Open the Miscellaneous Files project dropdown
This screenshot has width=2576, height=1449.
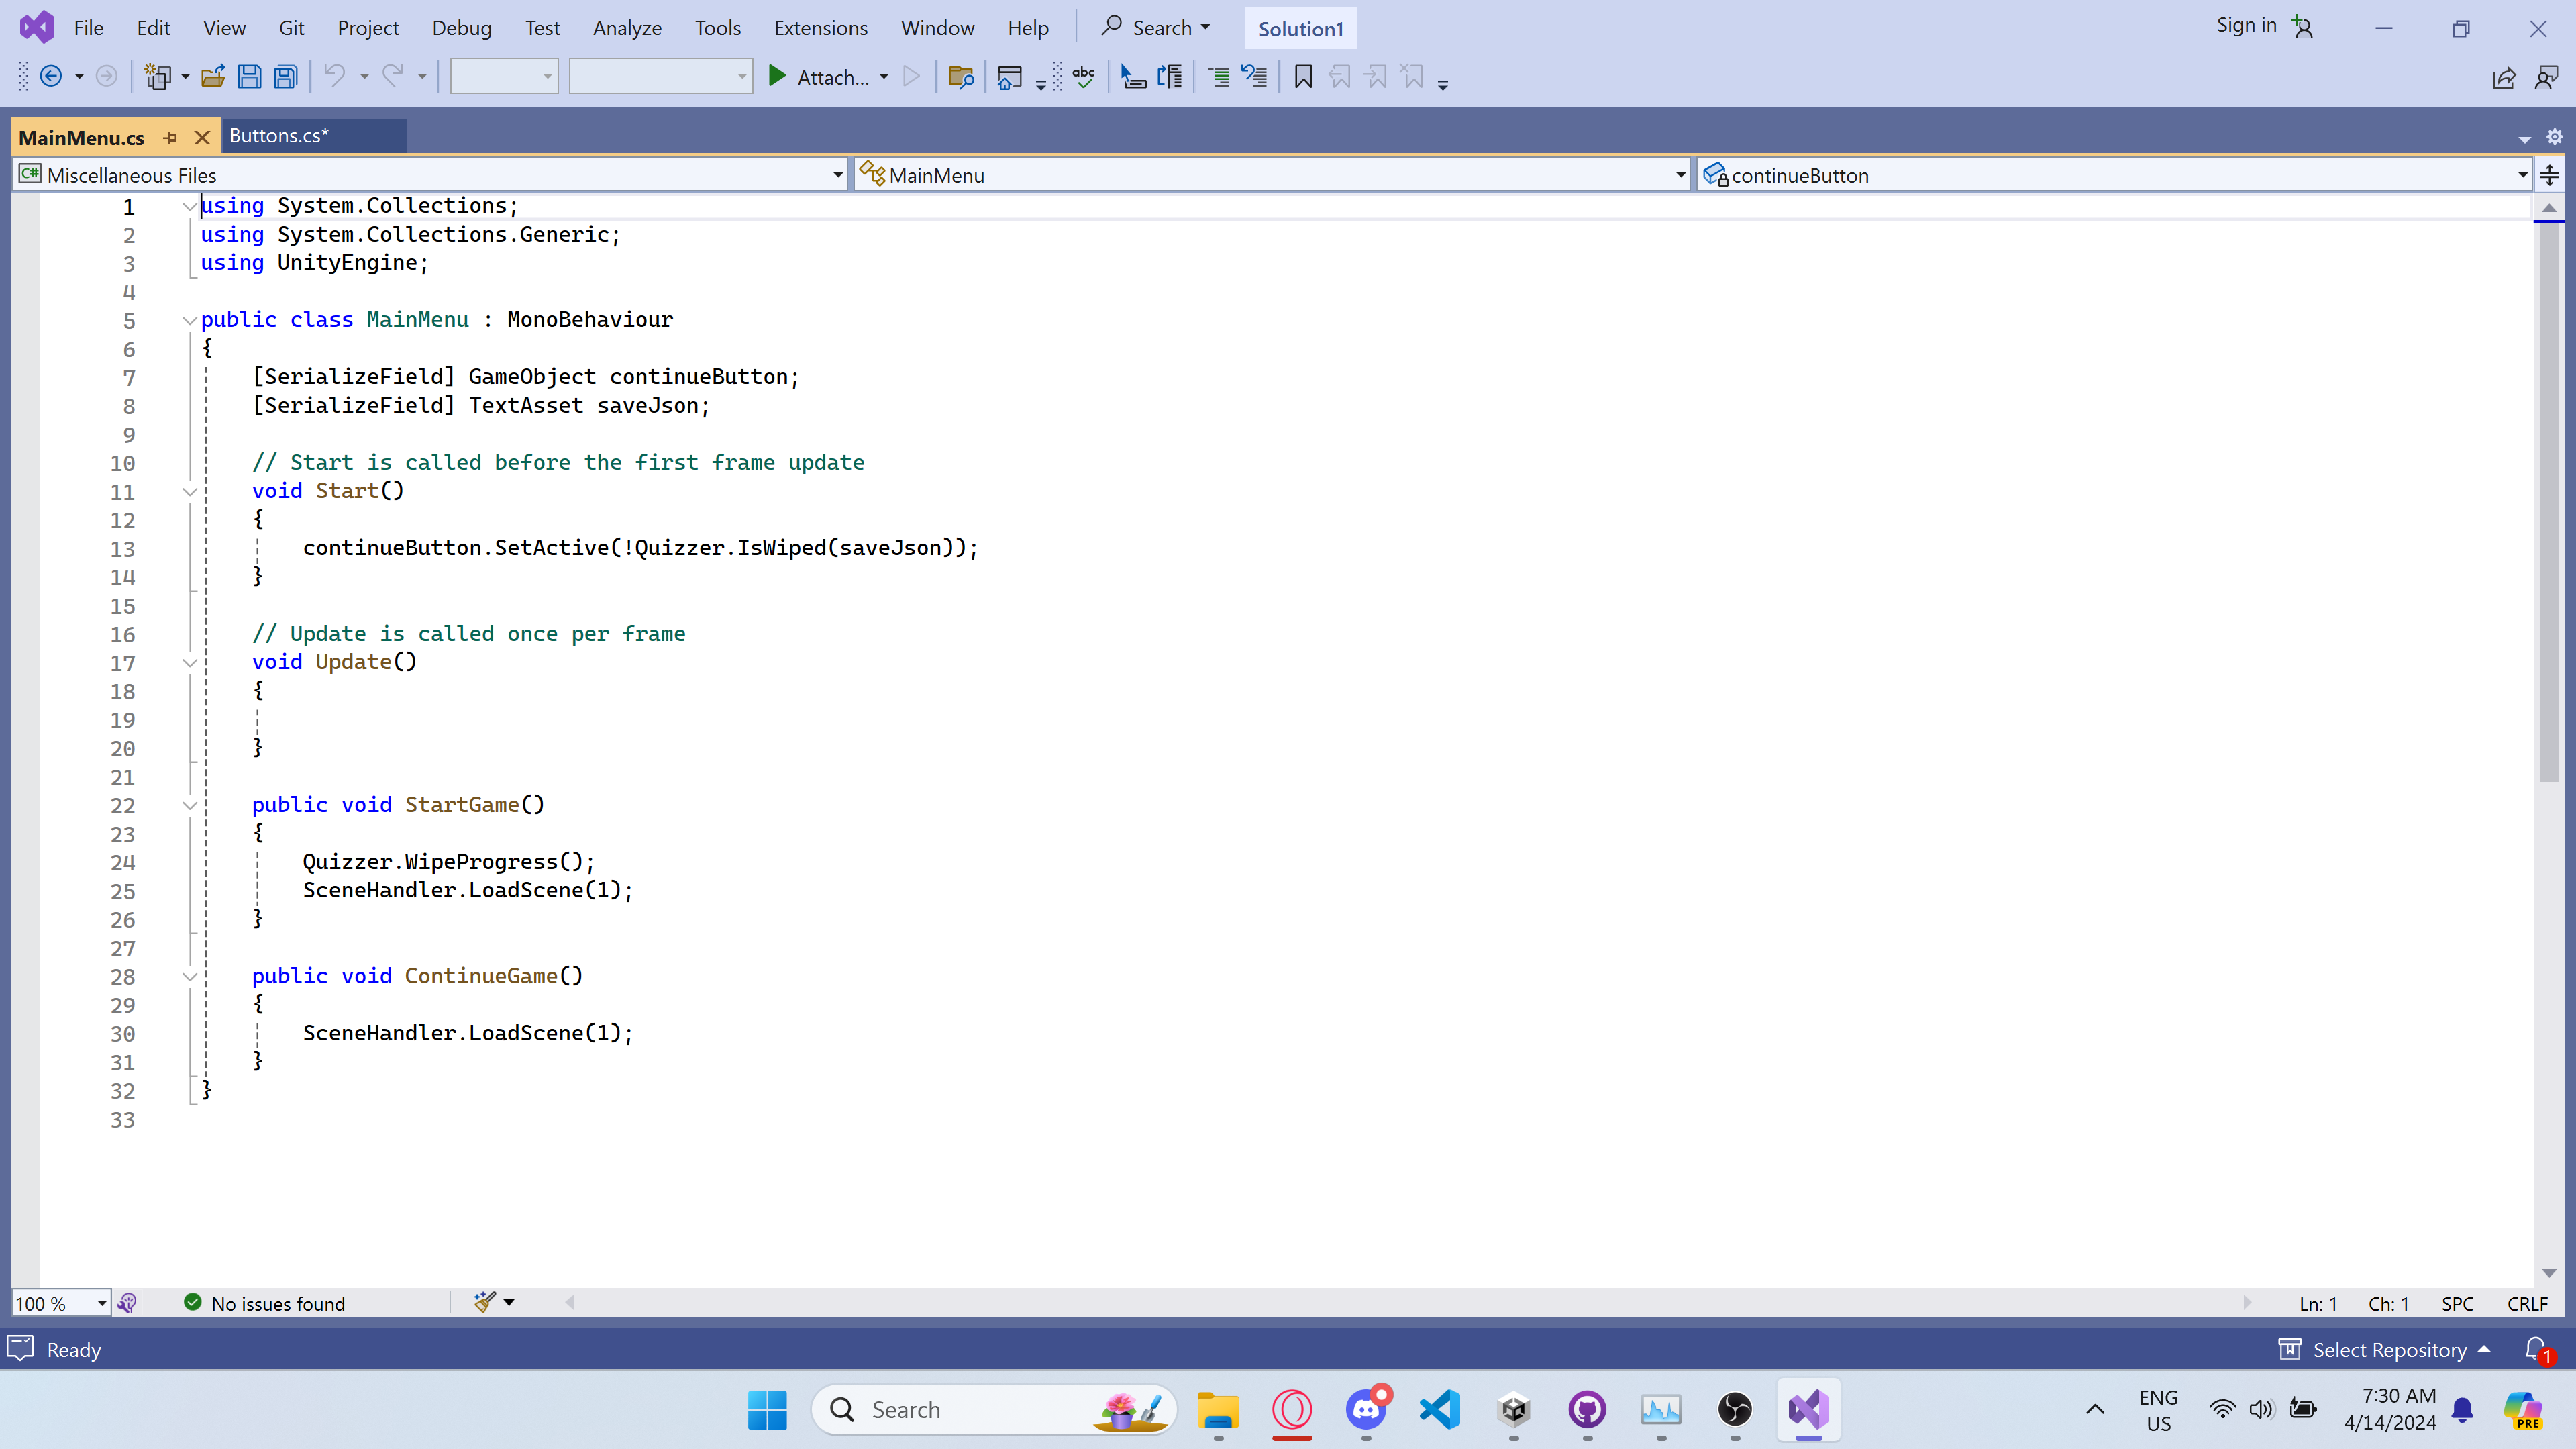pyautogui.click(x=837, y=175)
